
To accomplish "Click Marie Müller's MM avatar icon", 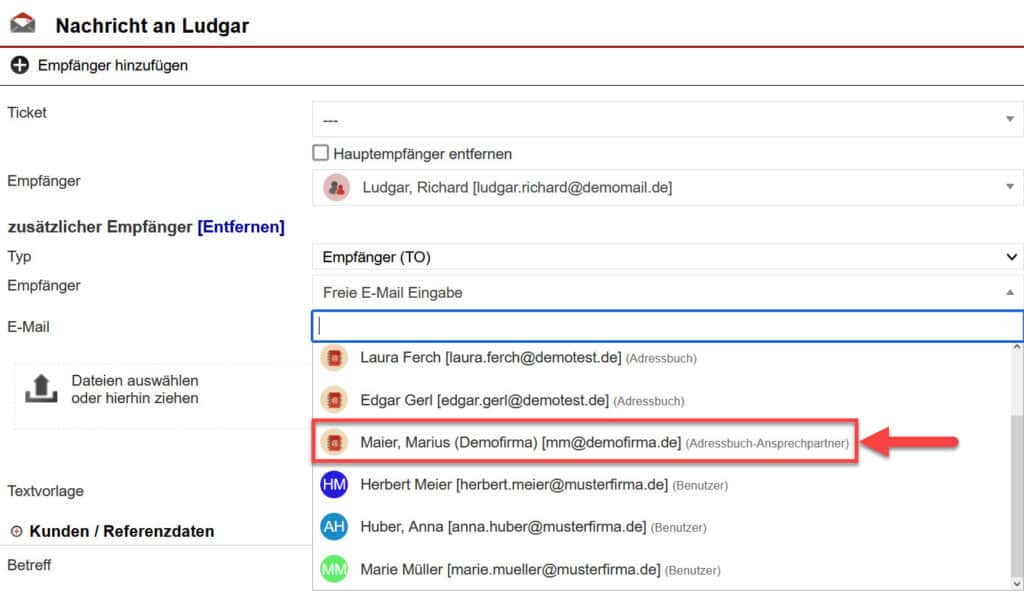I will point(333,568).
